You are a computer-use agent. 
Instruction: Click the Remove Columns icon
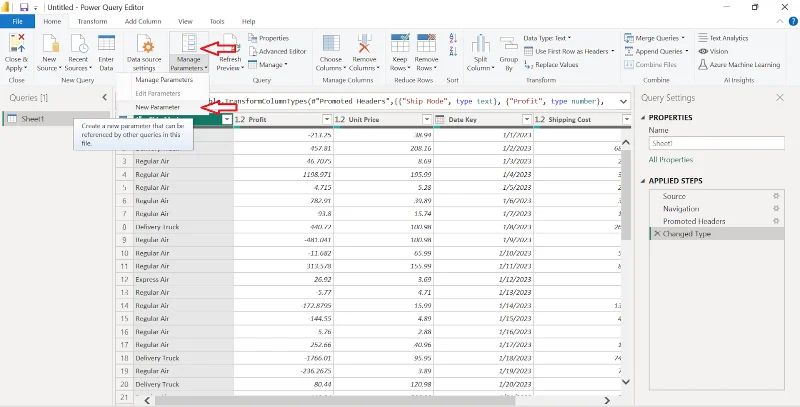[x=364, y=44]
